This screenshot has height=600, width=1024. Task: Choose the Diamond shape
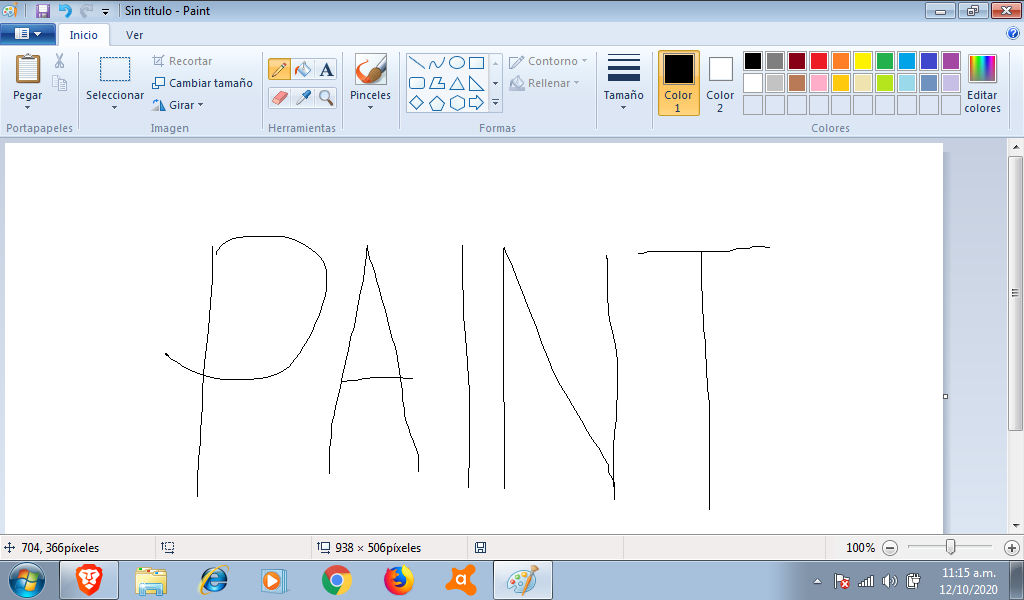coord(417,103)
